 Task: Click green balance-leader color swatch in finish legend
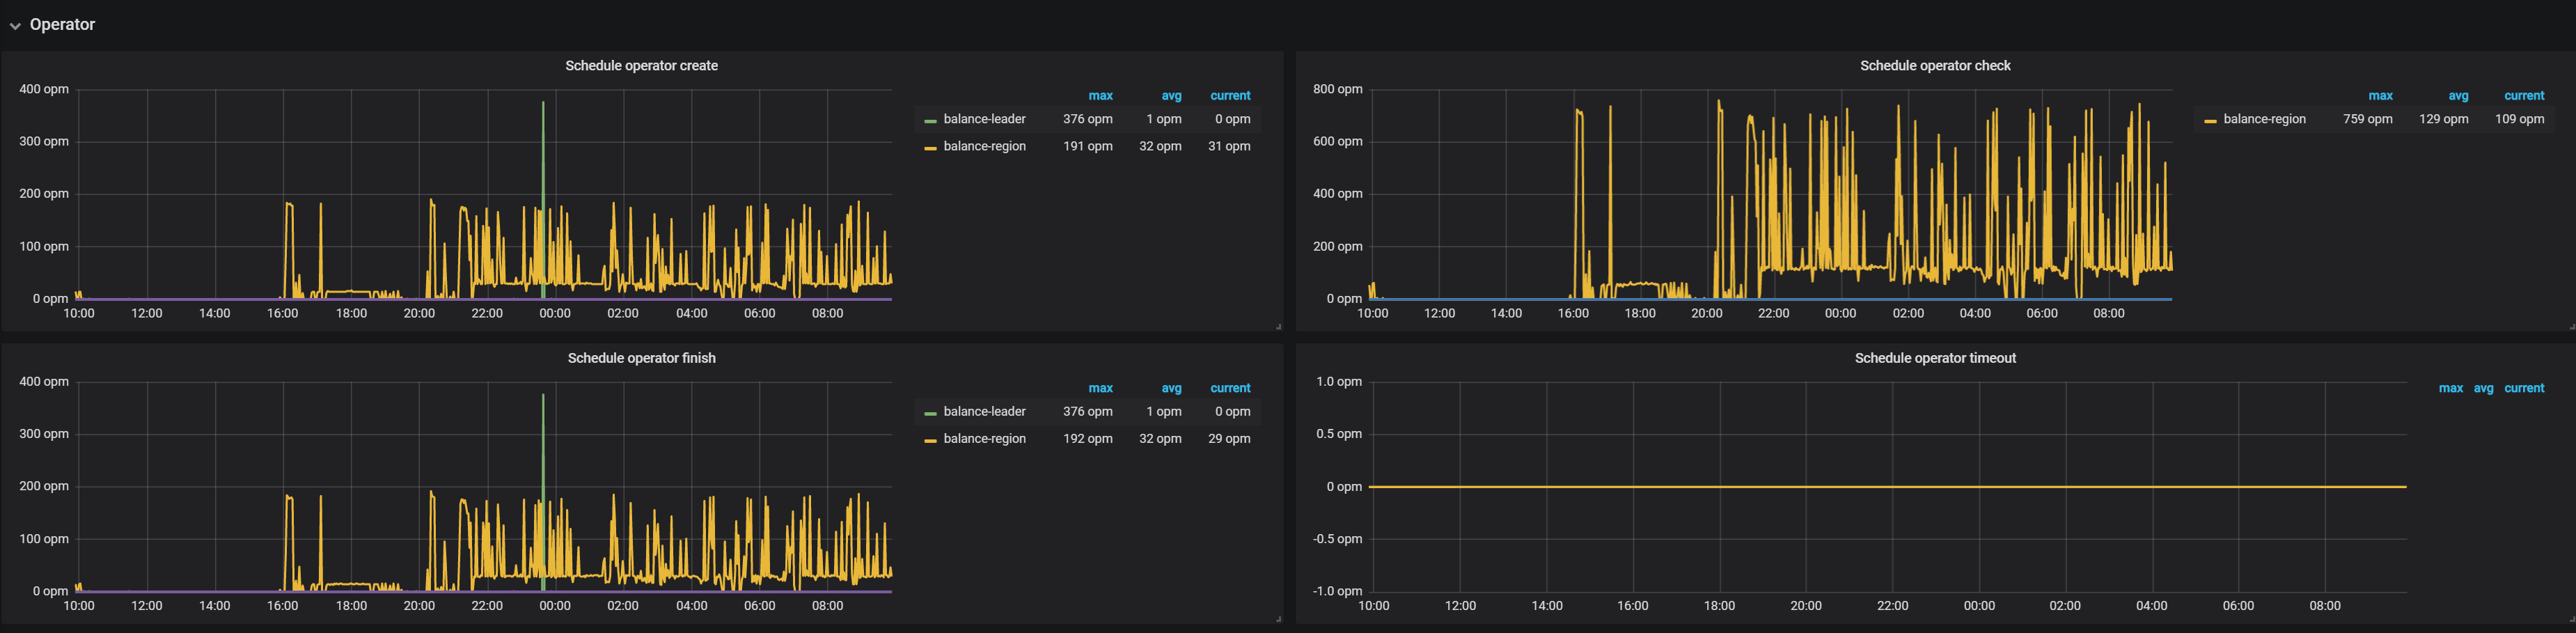point(930,413)
